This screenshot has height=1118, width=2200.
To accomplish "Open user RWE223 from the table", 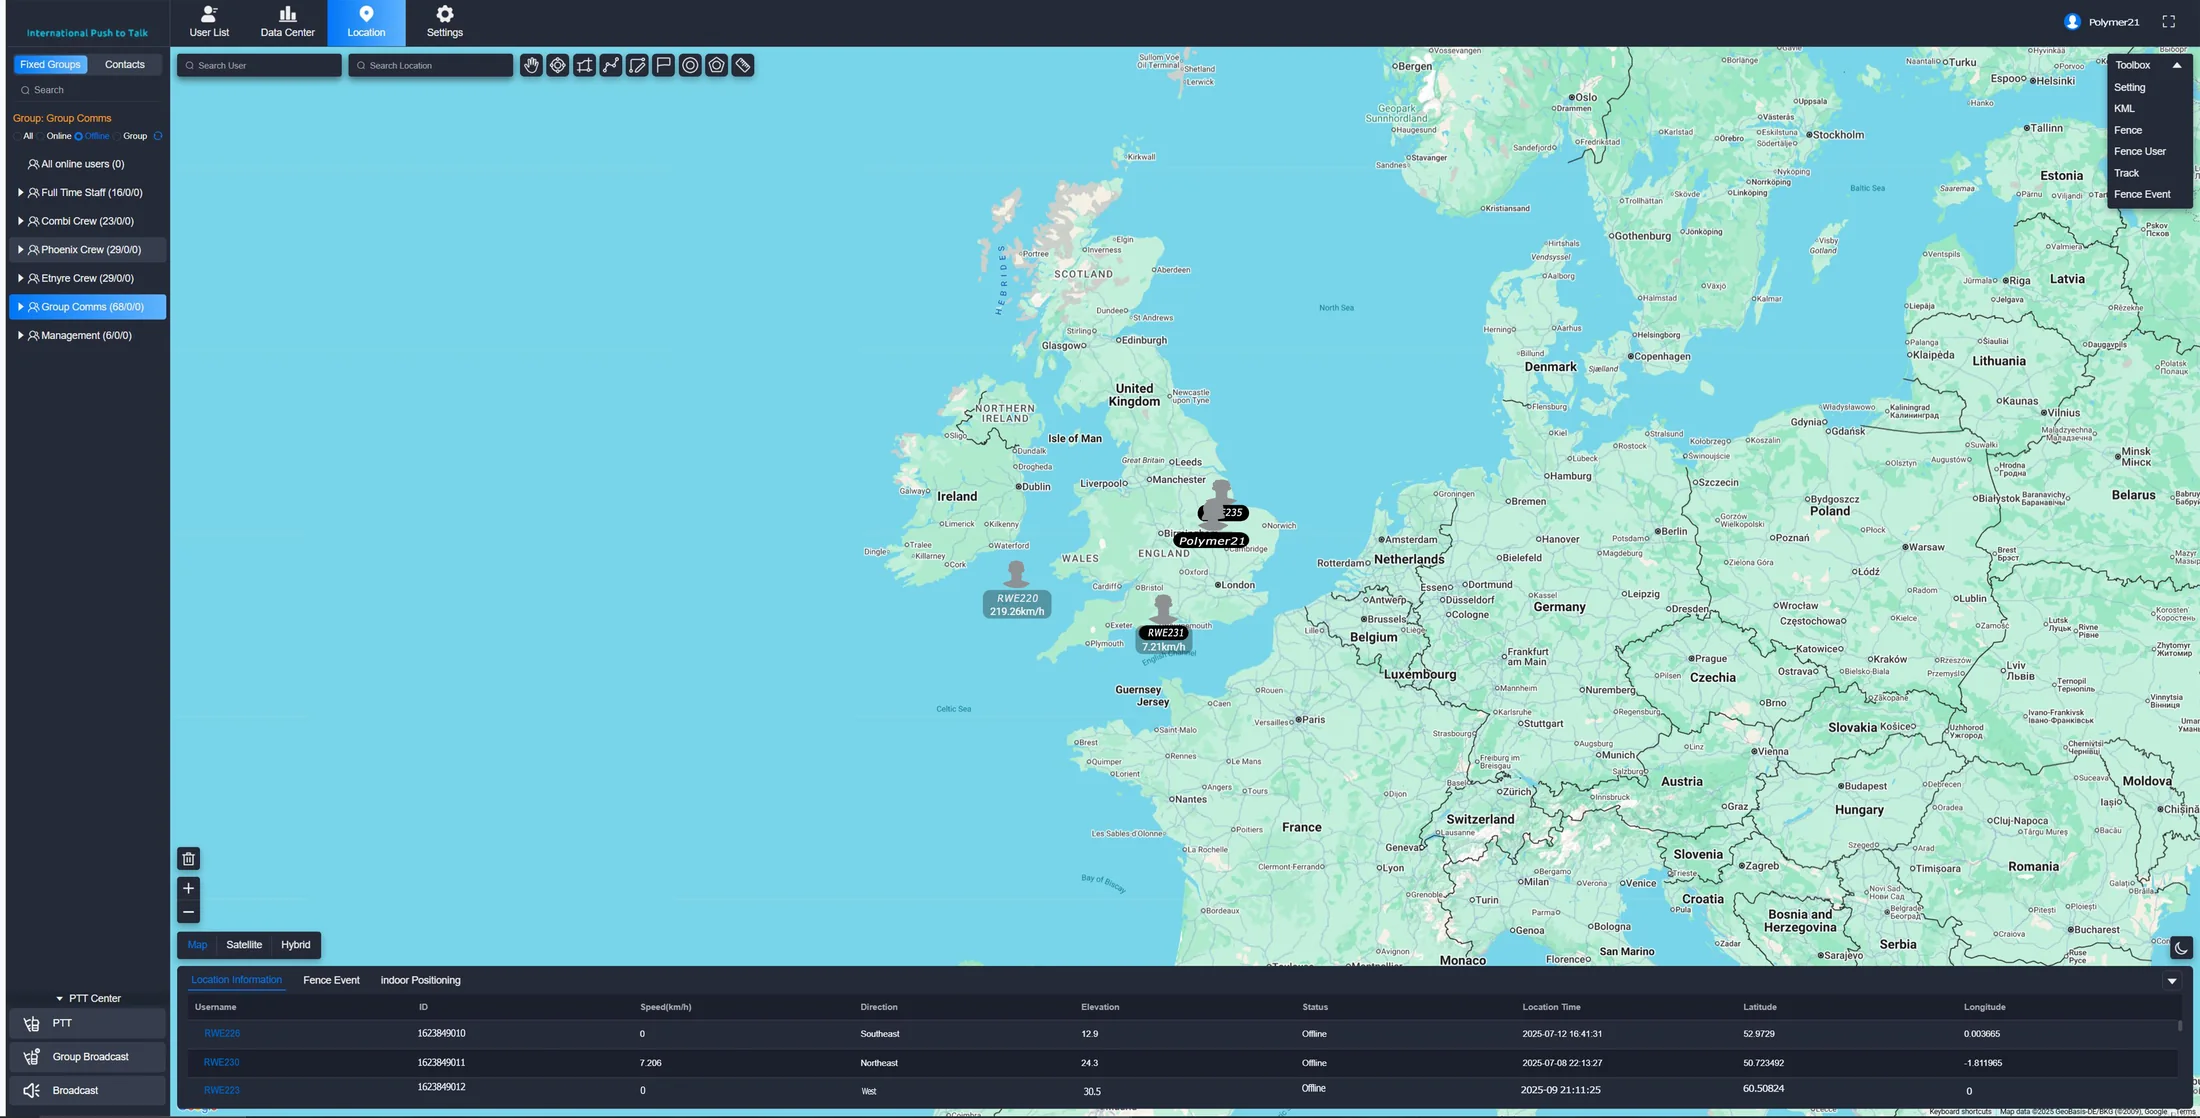I will coord(222,1090).
